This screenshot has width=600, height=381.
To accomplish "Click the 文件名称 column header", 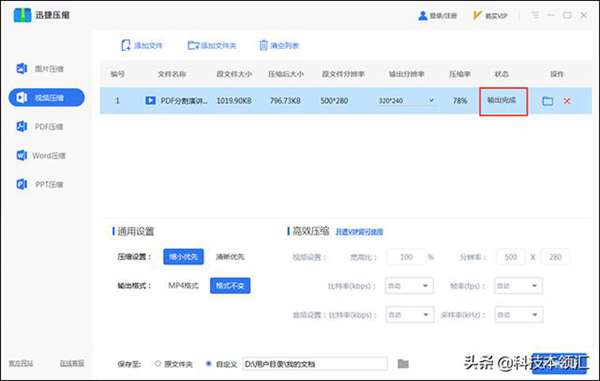I will tap(172, 74).
